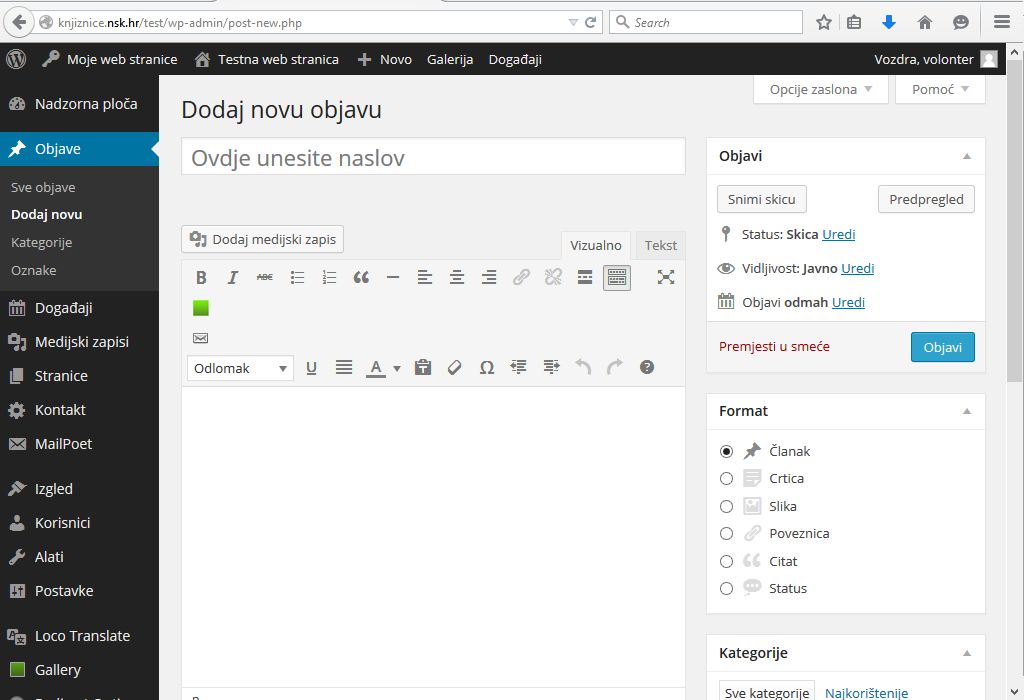1024x700 pixels.
Task: Center align text
Action: coord(456,278)
